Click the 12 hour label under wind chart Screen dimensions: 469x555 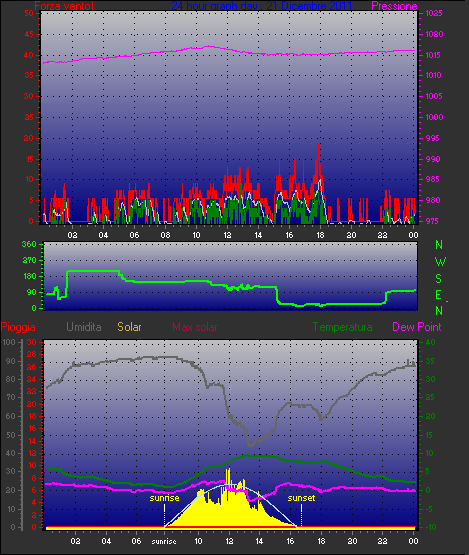pyautogui.click(x=227, y=235)
